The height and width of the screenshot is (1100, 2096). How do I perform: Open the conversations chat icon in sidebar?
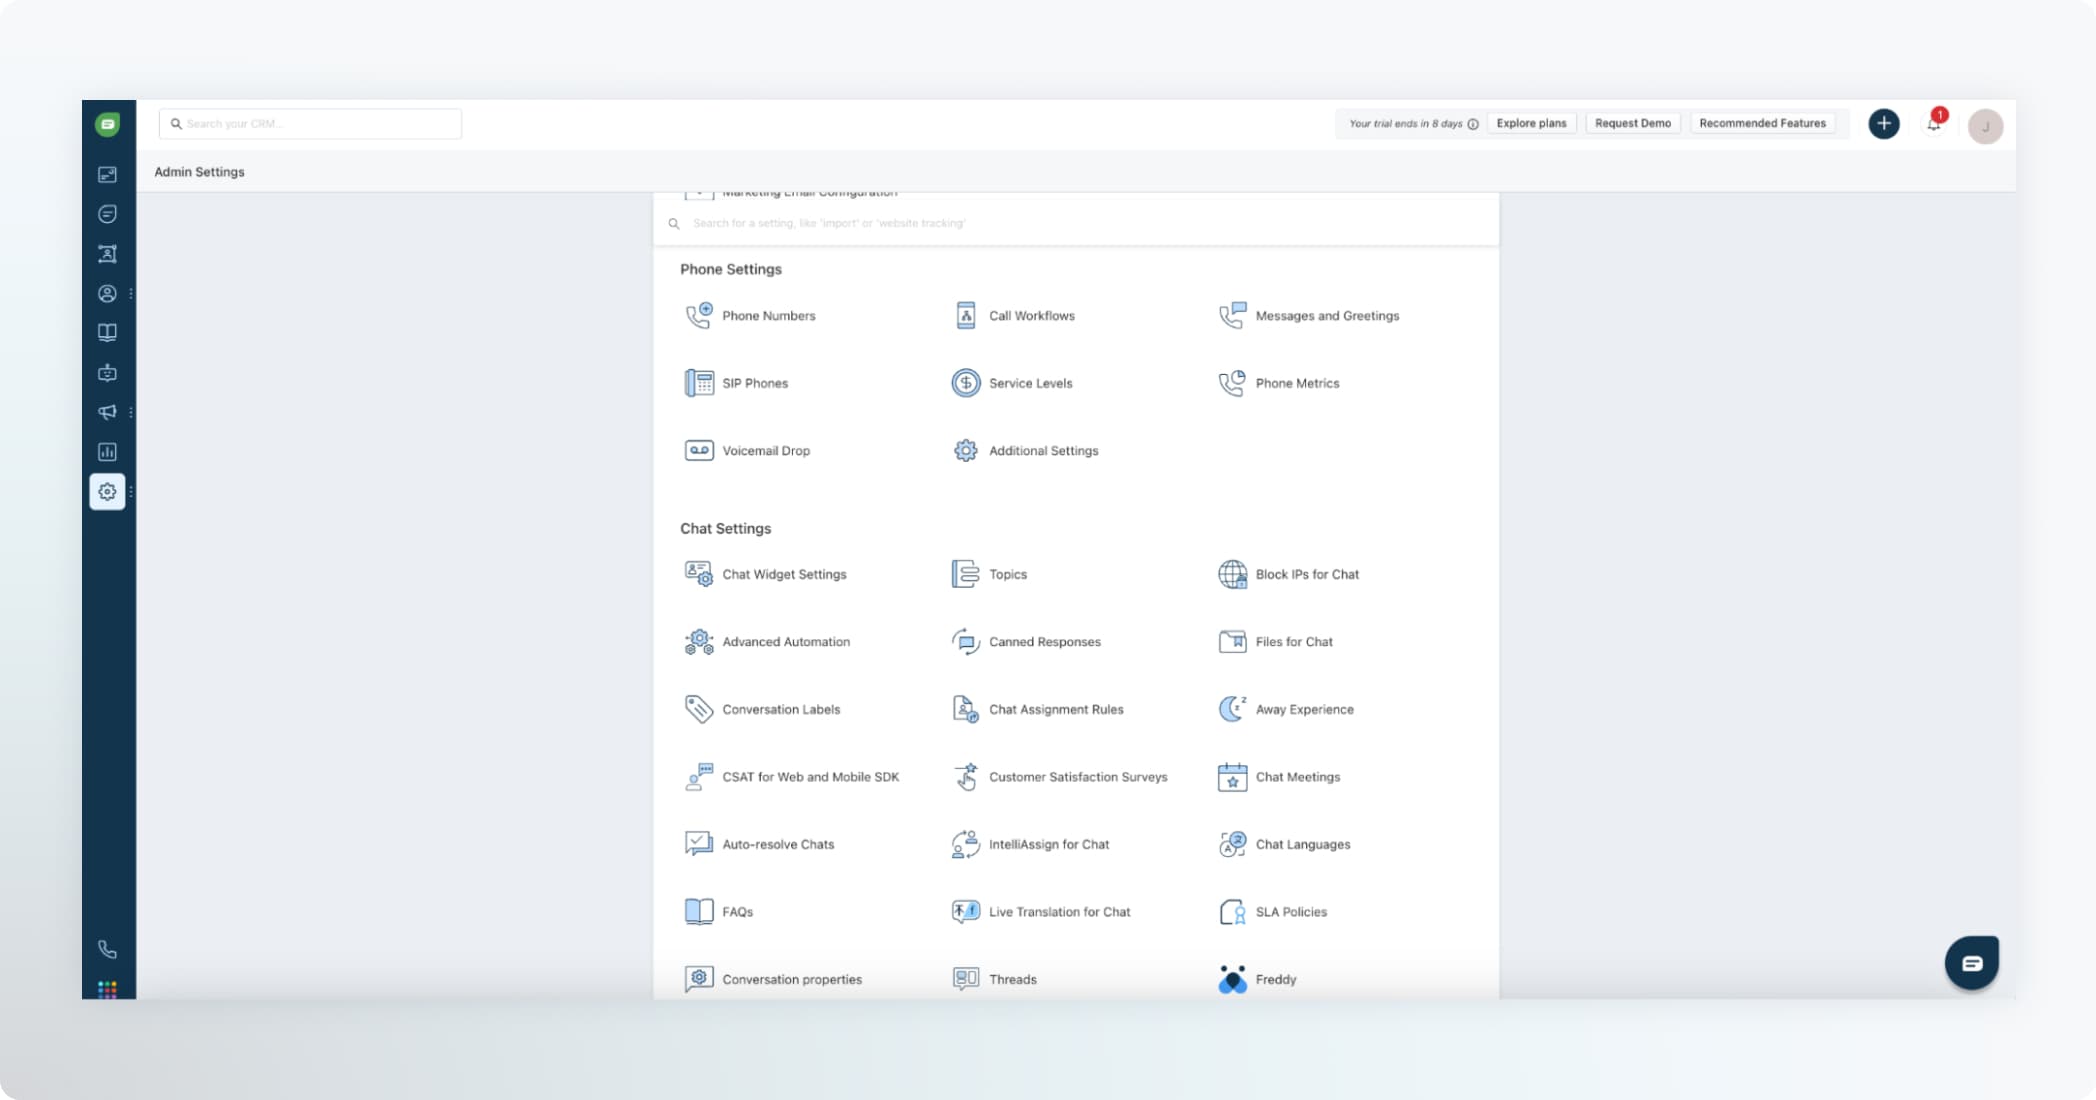tap(107, 214)
